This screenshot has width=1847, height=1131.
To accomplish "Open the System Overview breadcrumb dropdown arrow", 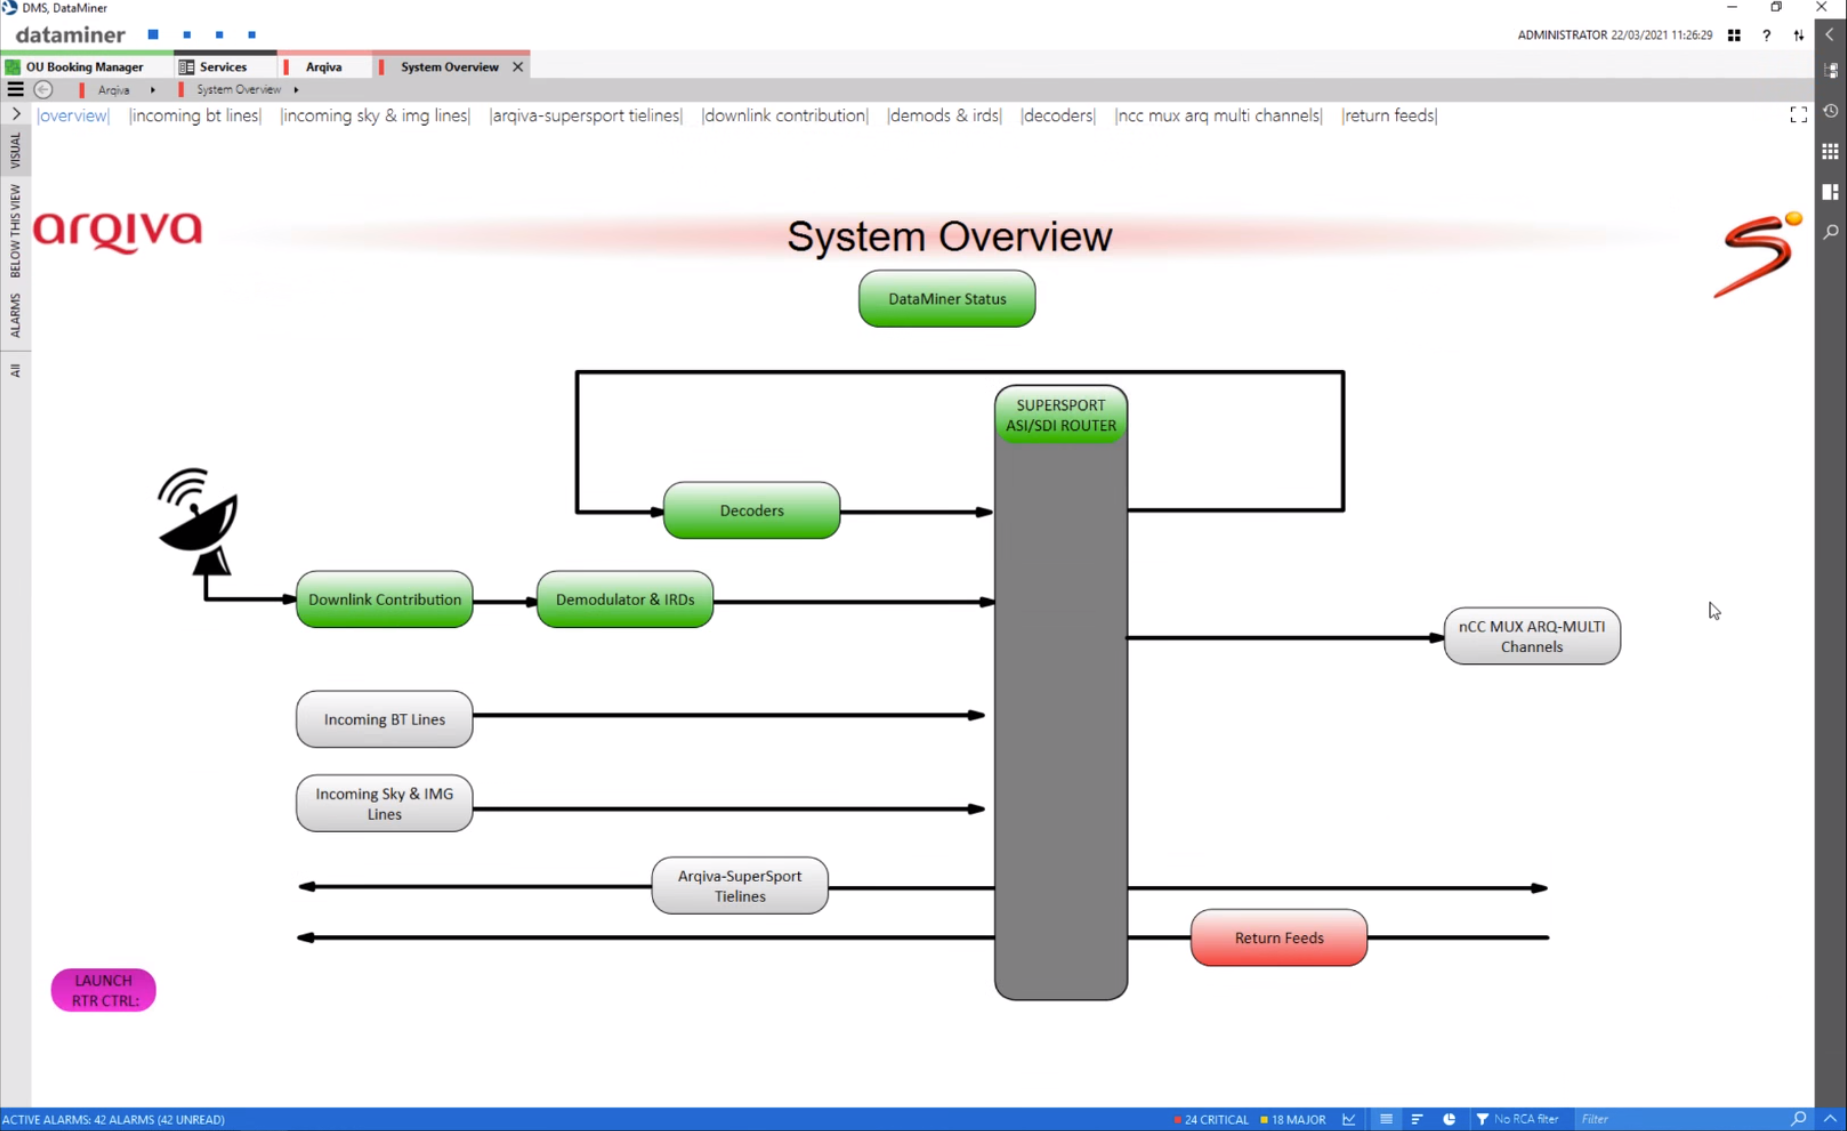I will [296, 90].
